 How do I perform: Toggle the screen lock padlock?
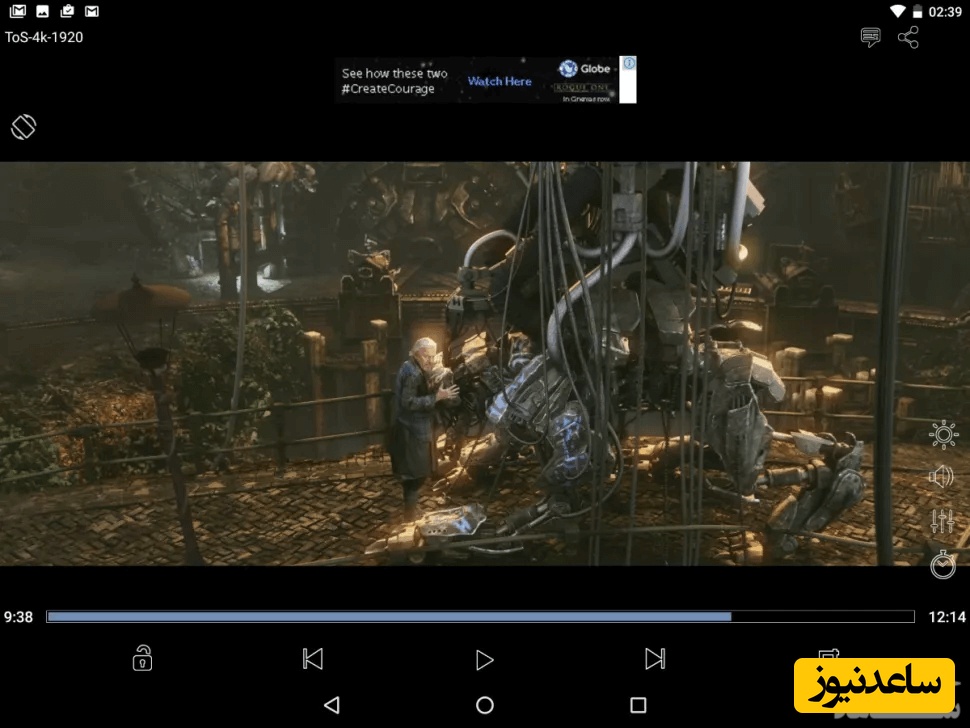click(x=143, y=659)
